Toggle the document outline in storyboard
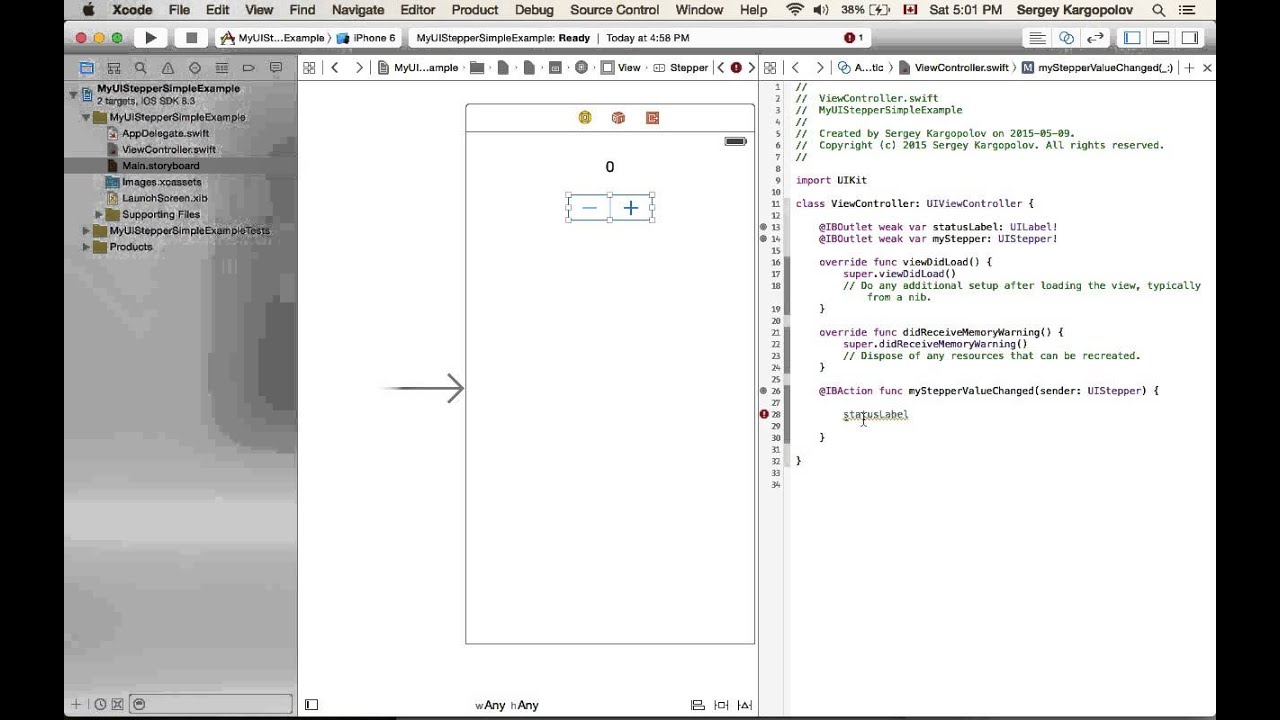 coord(311,705)
